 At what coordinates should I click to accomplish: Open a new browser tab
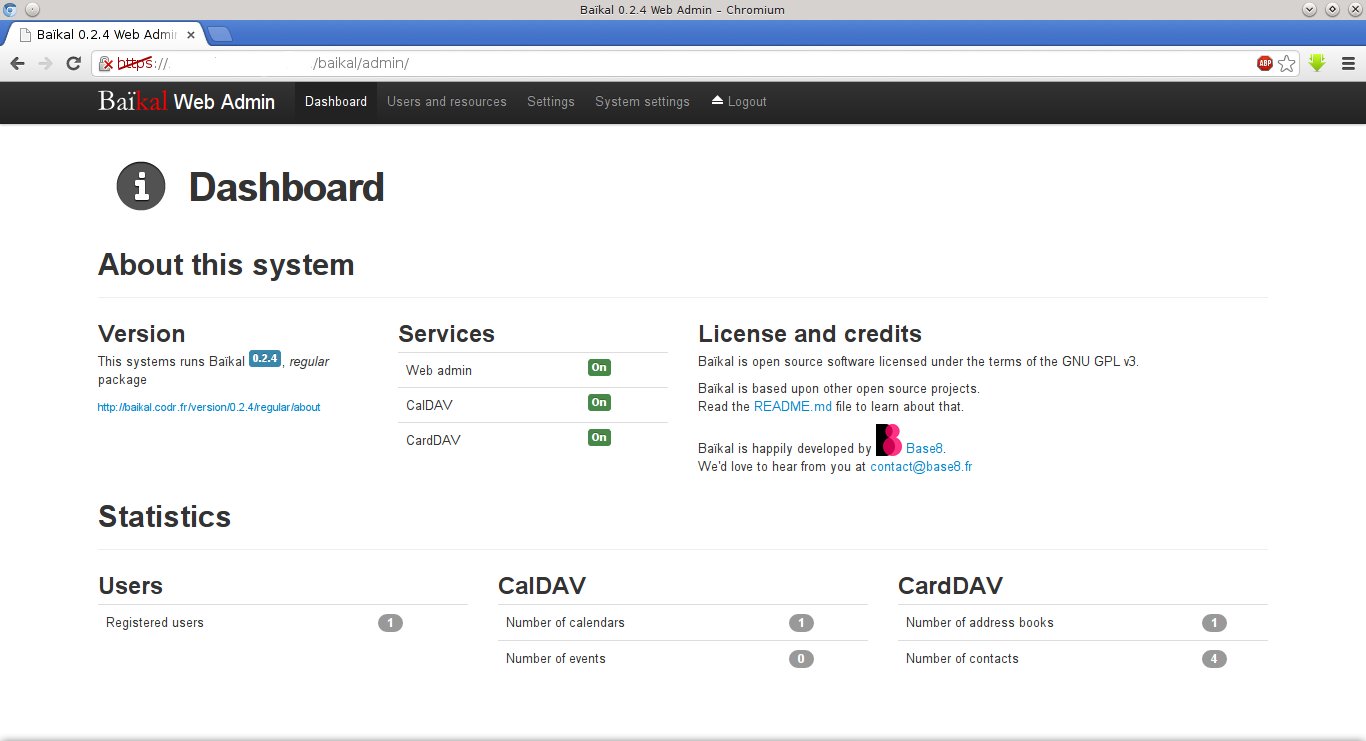pyautogui.click(x=220, y=34)
